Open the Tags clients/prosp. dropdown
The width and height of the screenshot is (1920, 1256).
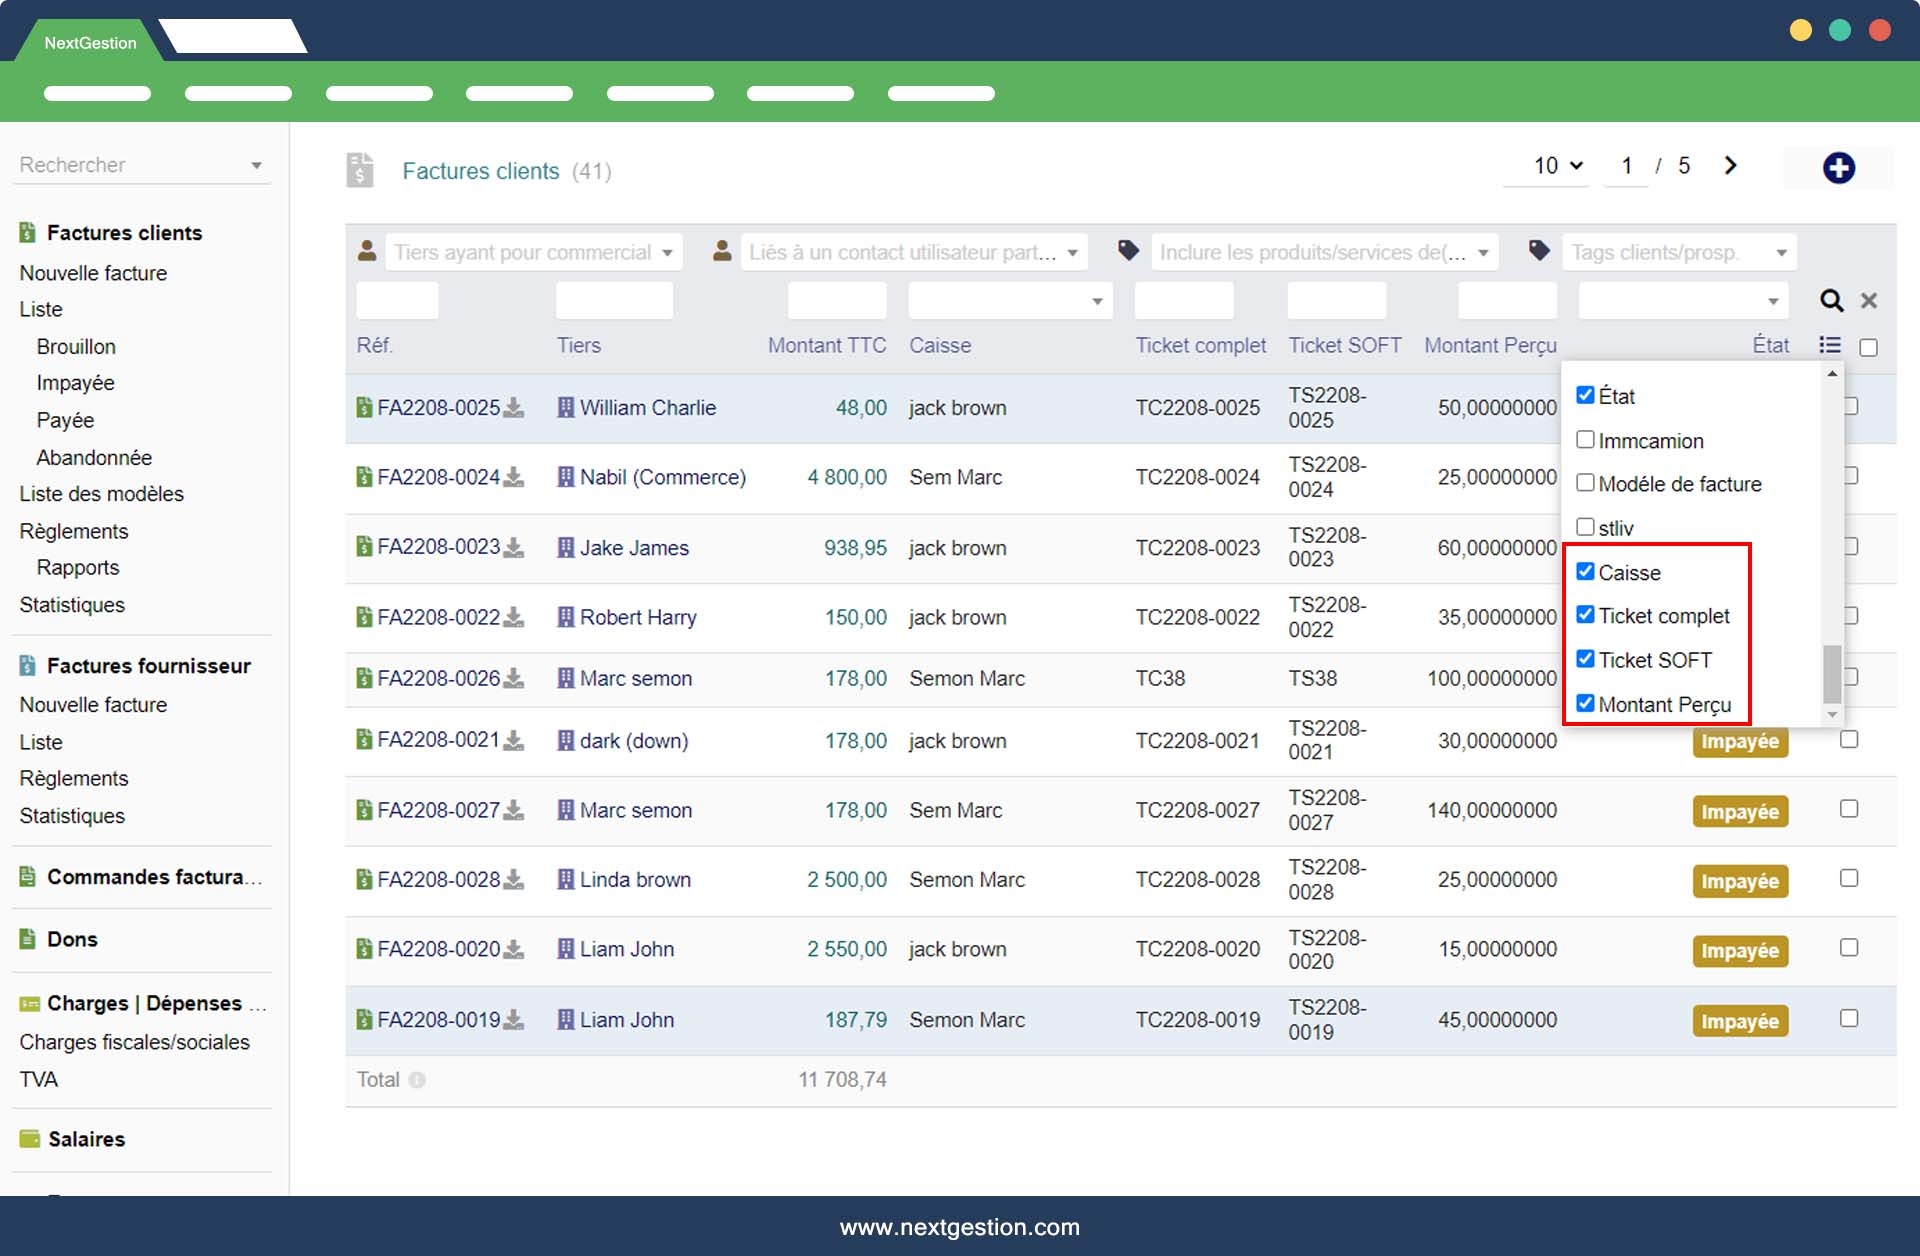tap(1679, 252)
